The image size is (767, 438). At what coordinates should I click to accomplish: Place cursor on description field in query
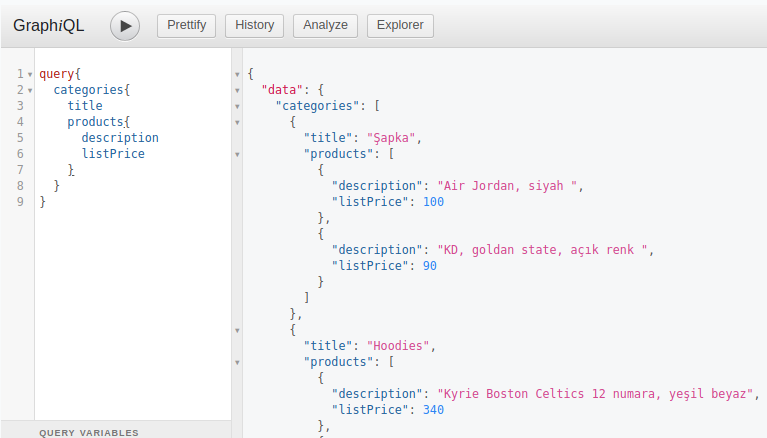(119, 138)
